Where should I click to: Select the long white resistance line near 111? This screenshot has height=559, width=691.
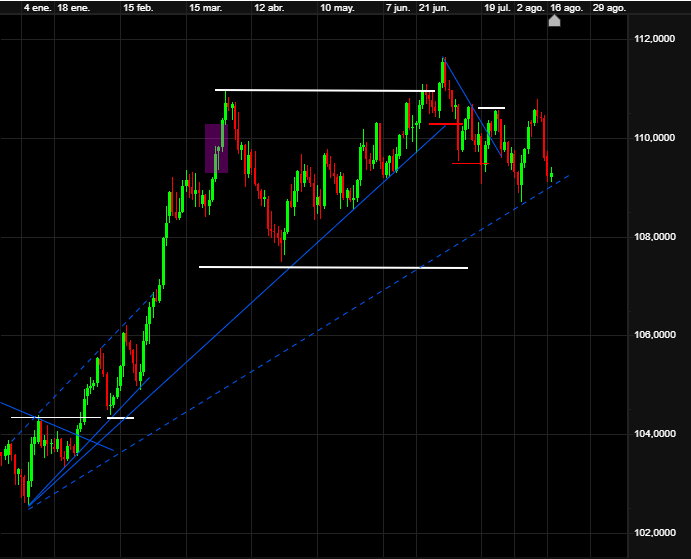point(325,90)
